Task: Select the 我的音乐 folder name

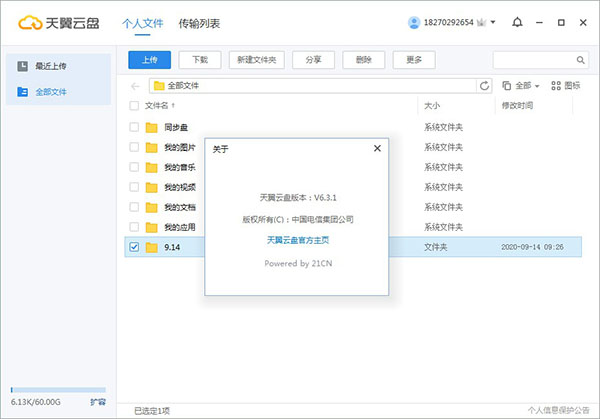Action: click(180, 167)
